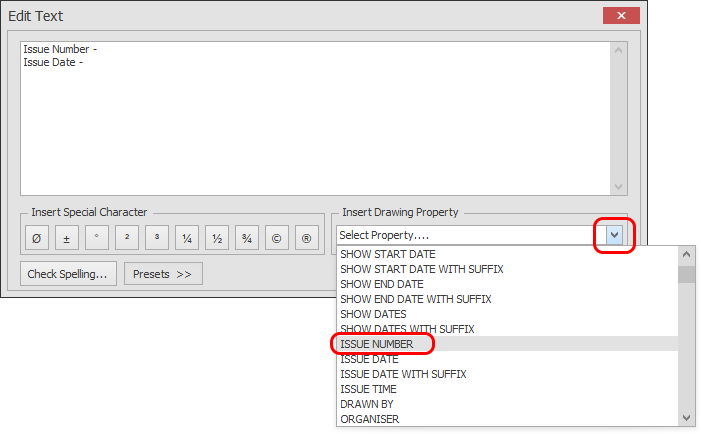Screen dimensions: 701x434
Task: Click the property list scrollbar thumb
Action: point(686,274)
